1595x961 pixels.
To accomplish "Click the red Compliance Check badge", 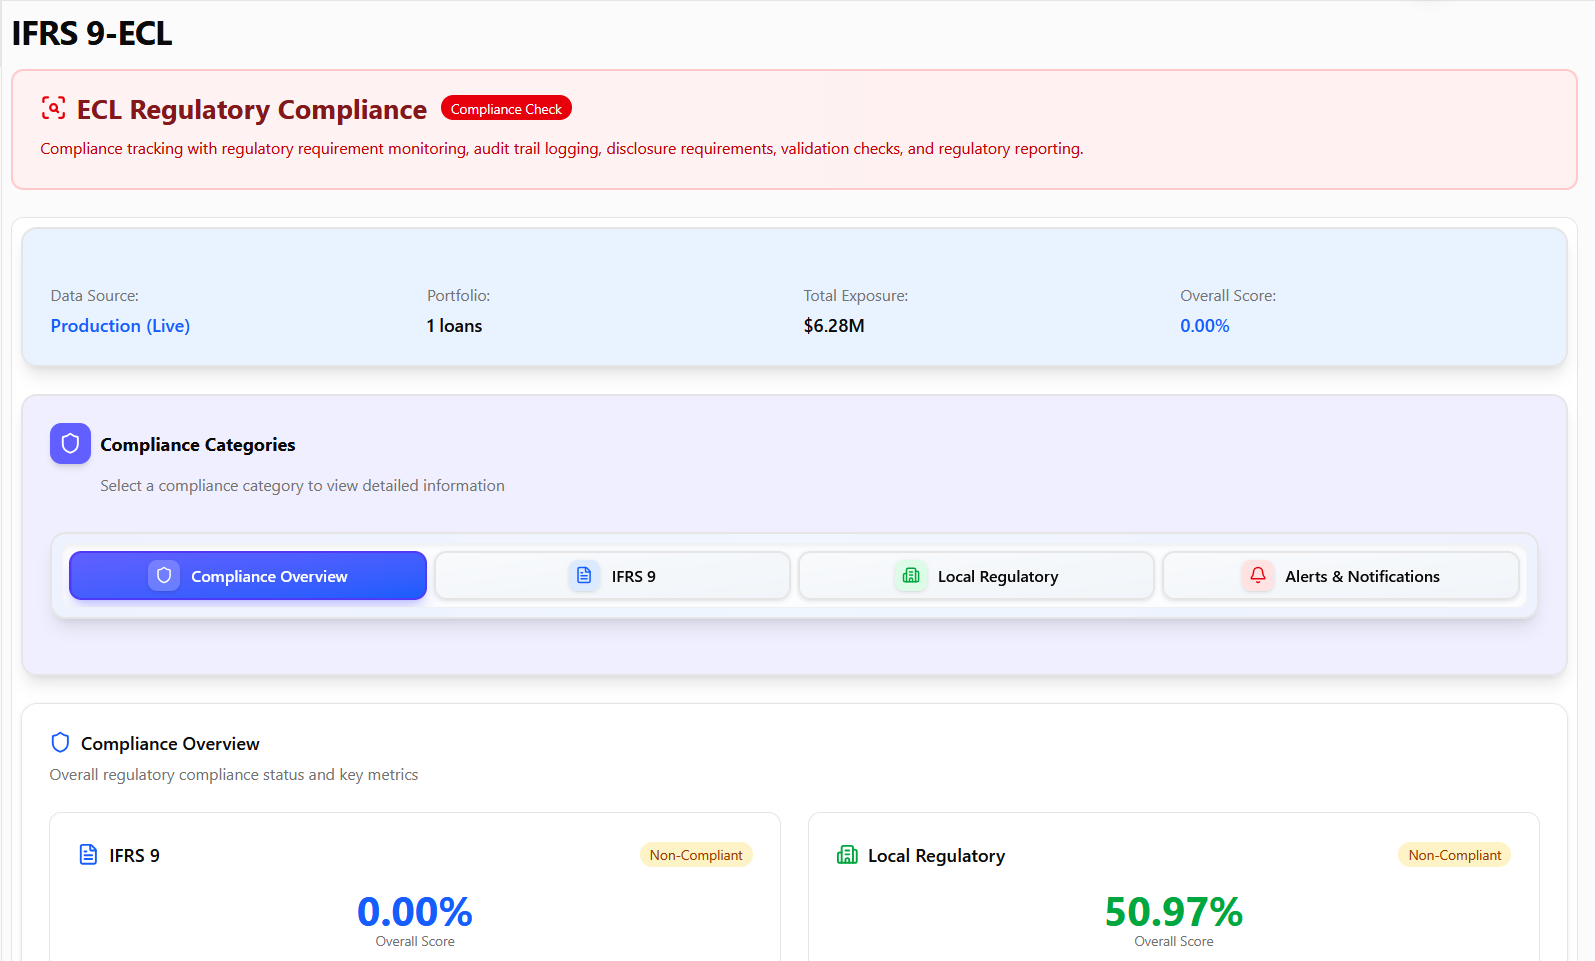I will [506, 109].
